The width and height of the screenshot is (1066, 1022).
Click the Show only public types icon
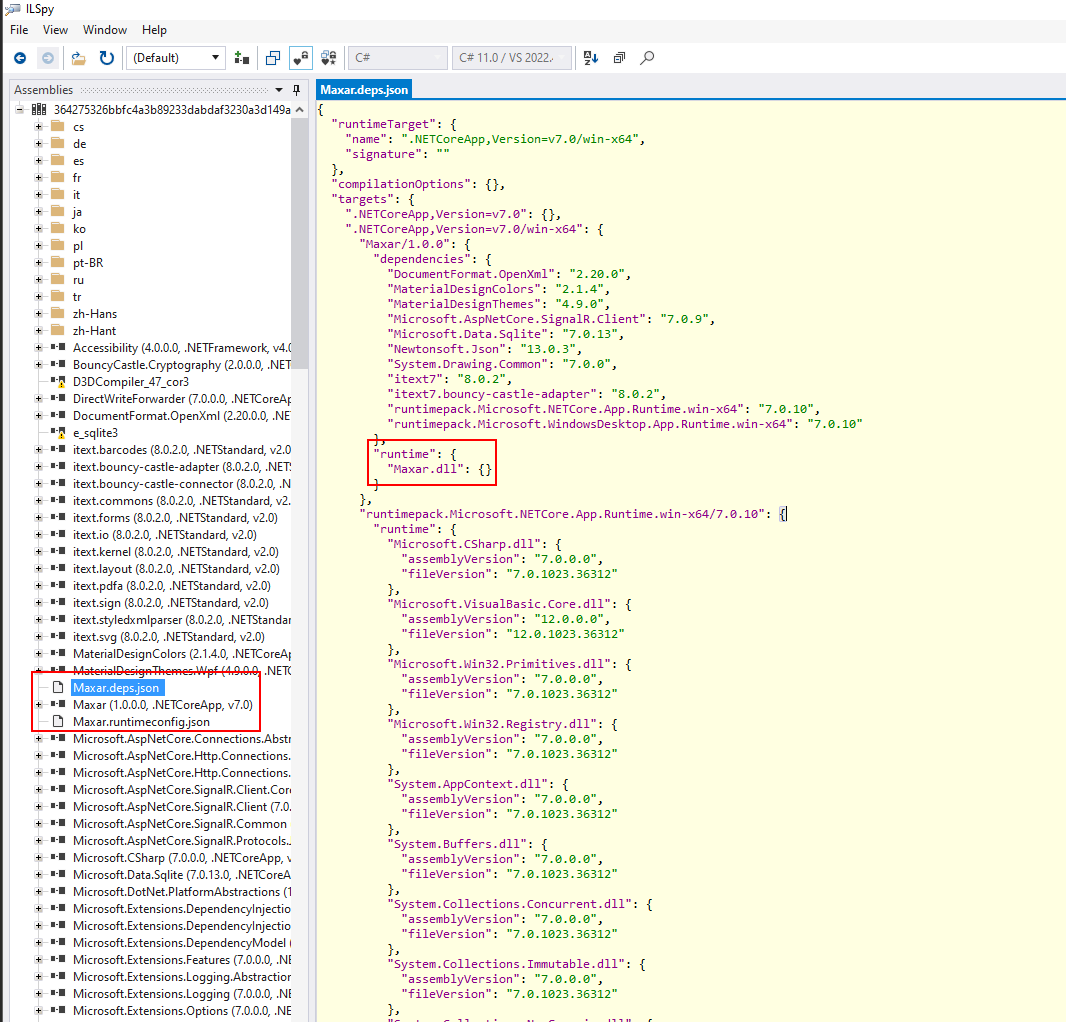(x=274, y=58)
